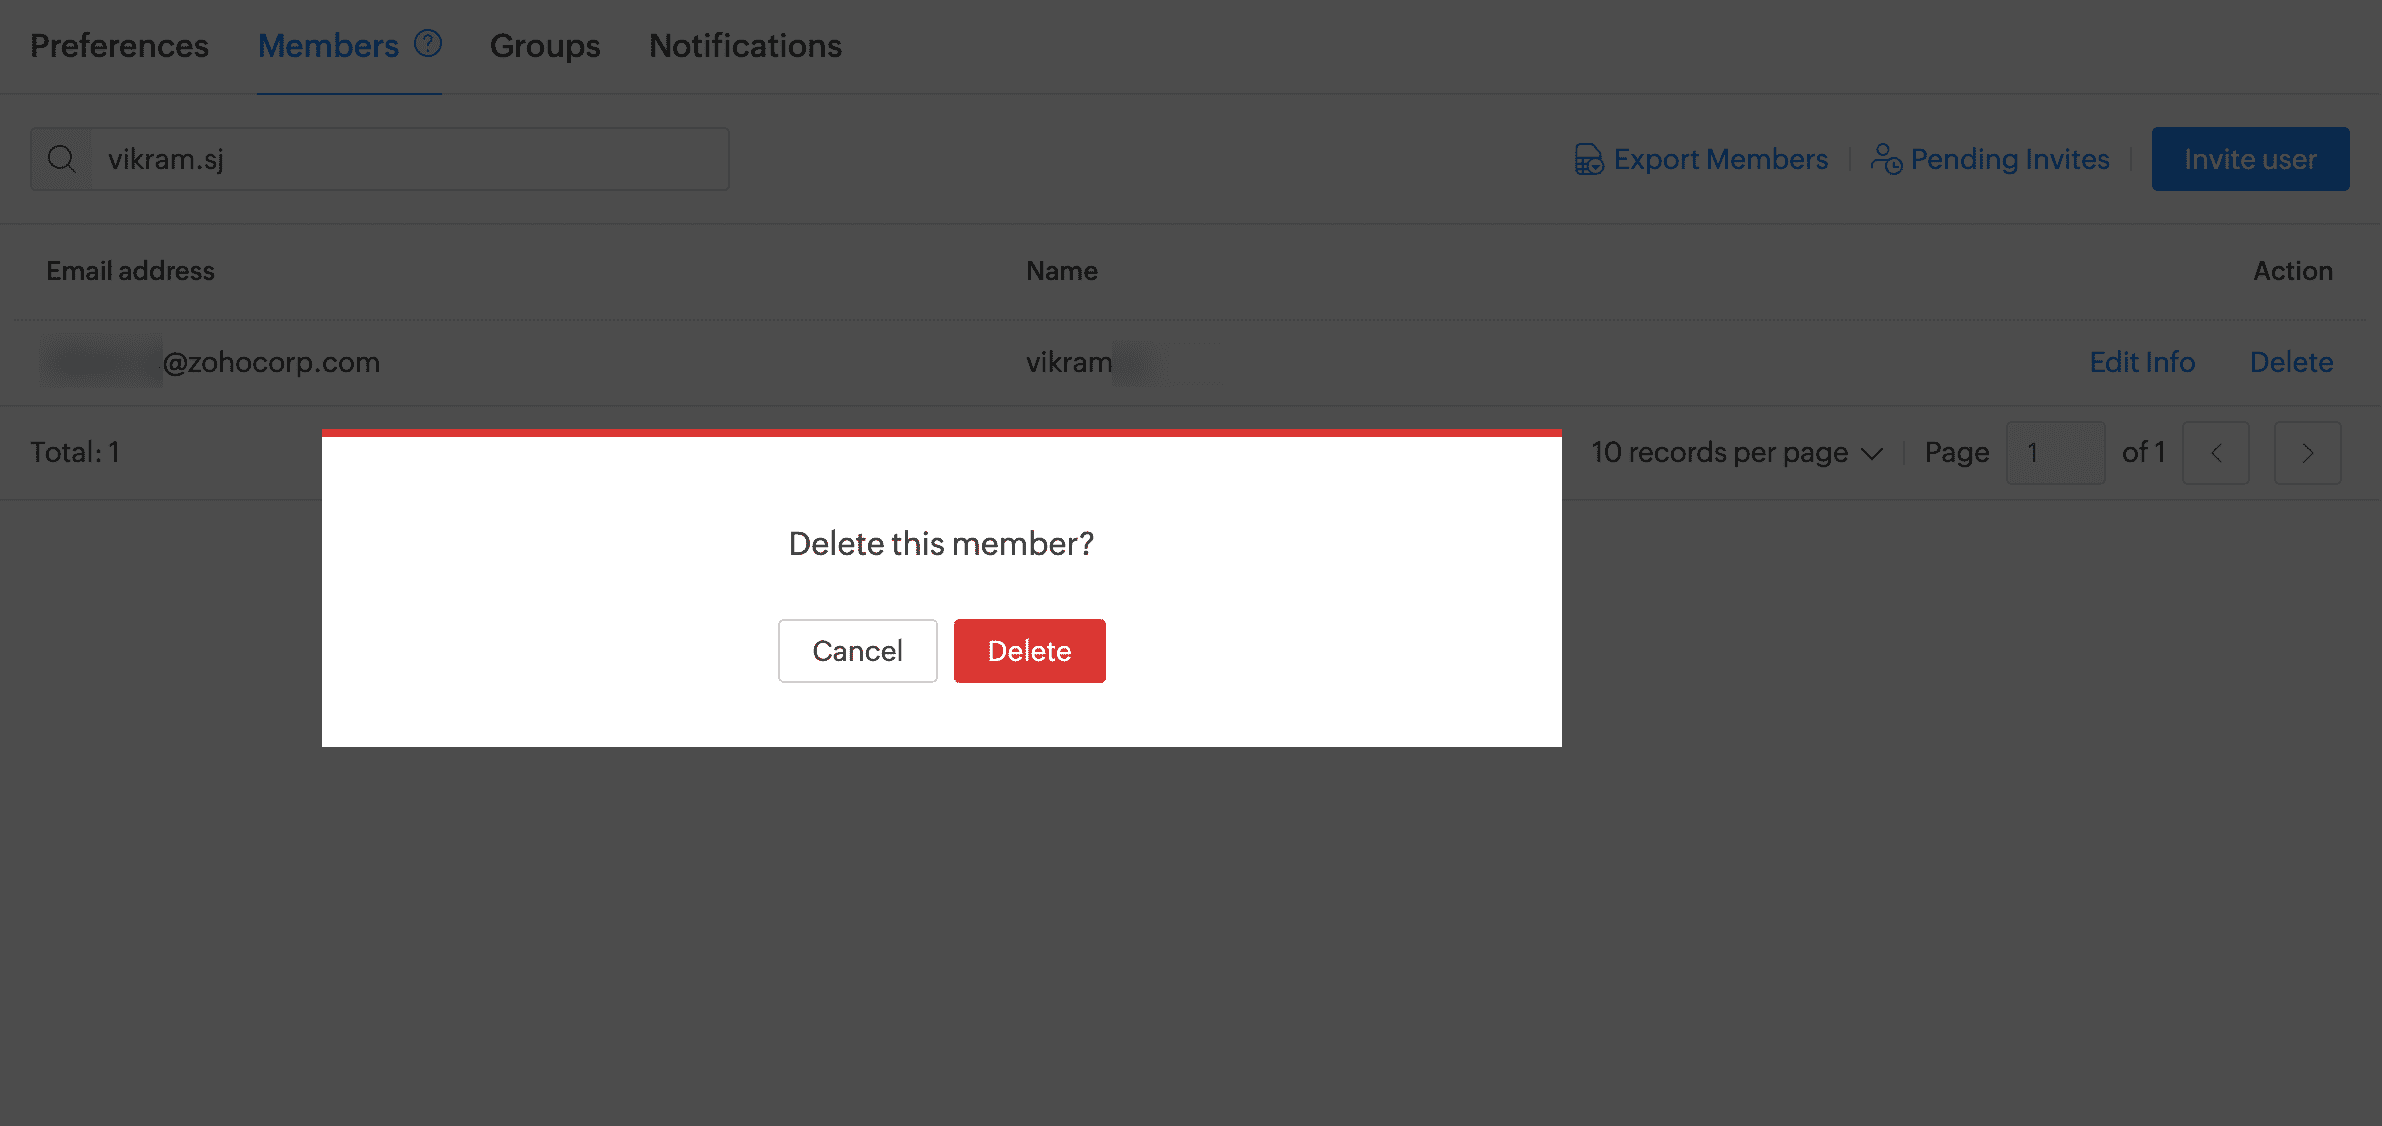Click the Delete link in the member row
Viewport: 2382px width, 1126px height.
click(2291, 362)
